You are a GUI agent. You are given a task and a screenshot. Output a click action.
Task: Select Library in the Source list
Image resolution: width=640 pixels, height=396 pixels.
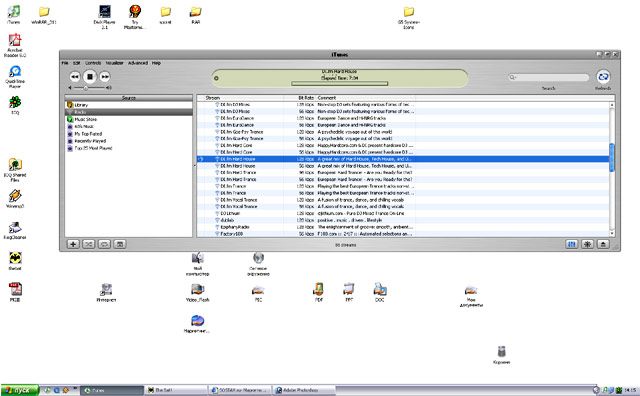click(129, 105)
